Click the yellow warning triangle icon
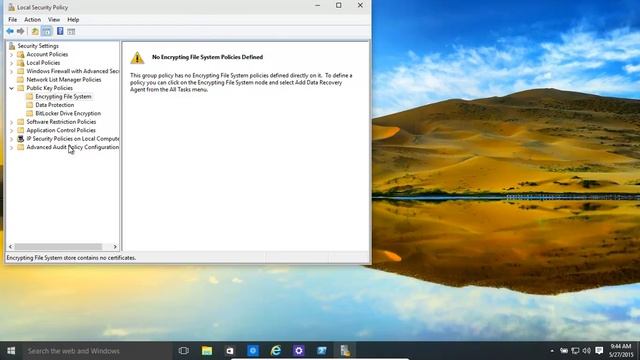640x360 pixels. (137, 58)
